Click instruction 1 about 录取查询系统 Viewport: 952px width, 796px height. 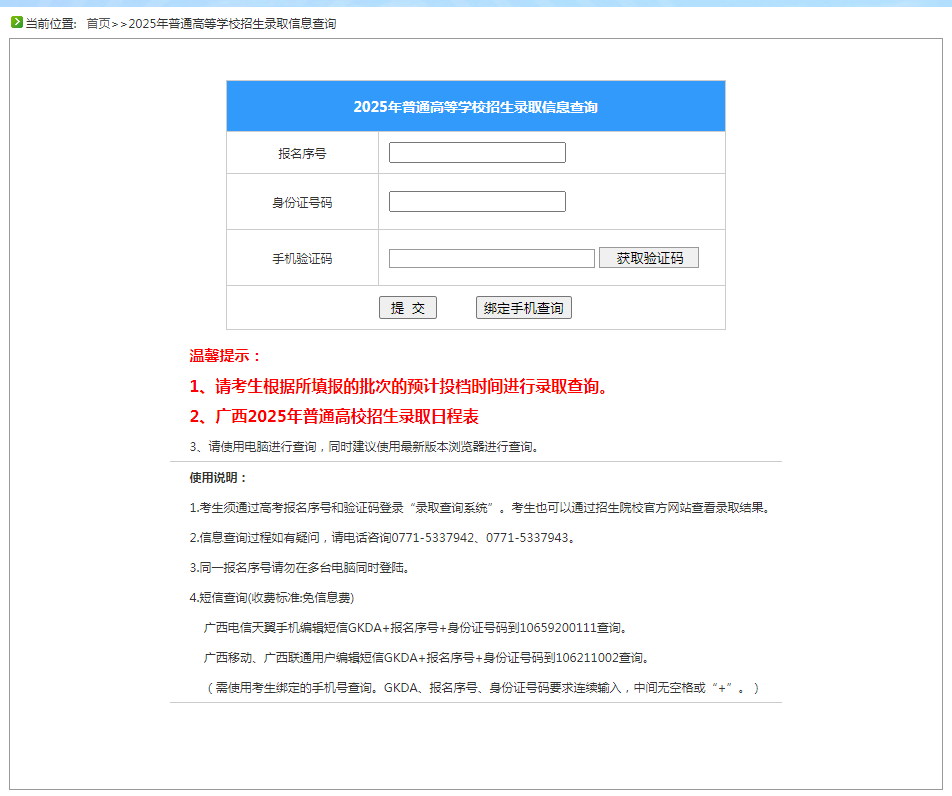pos(480,508)
